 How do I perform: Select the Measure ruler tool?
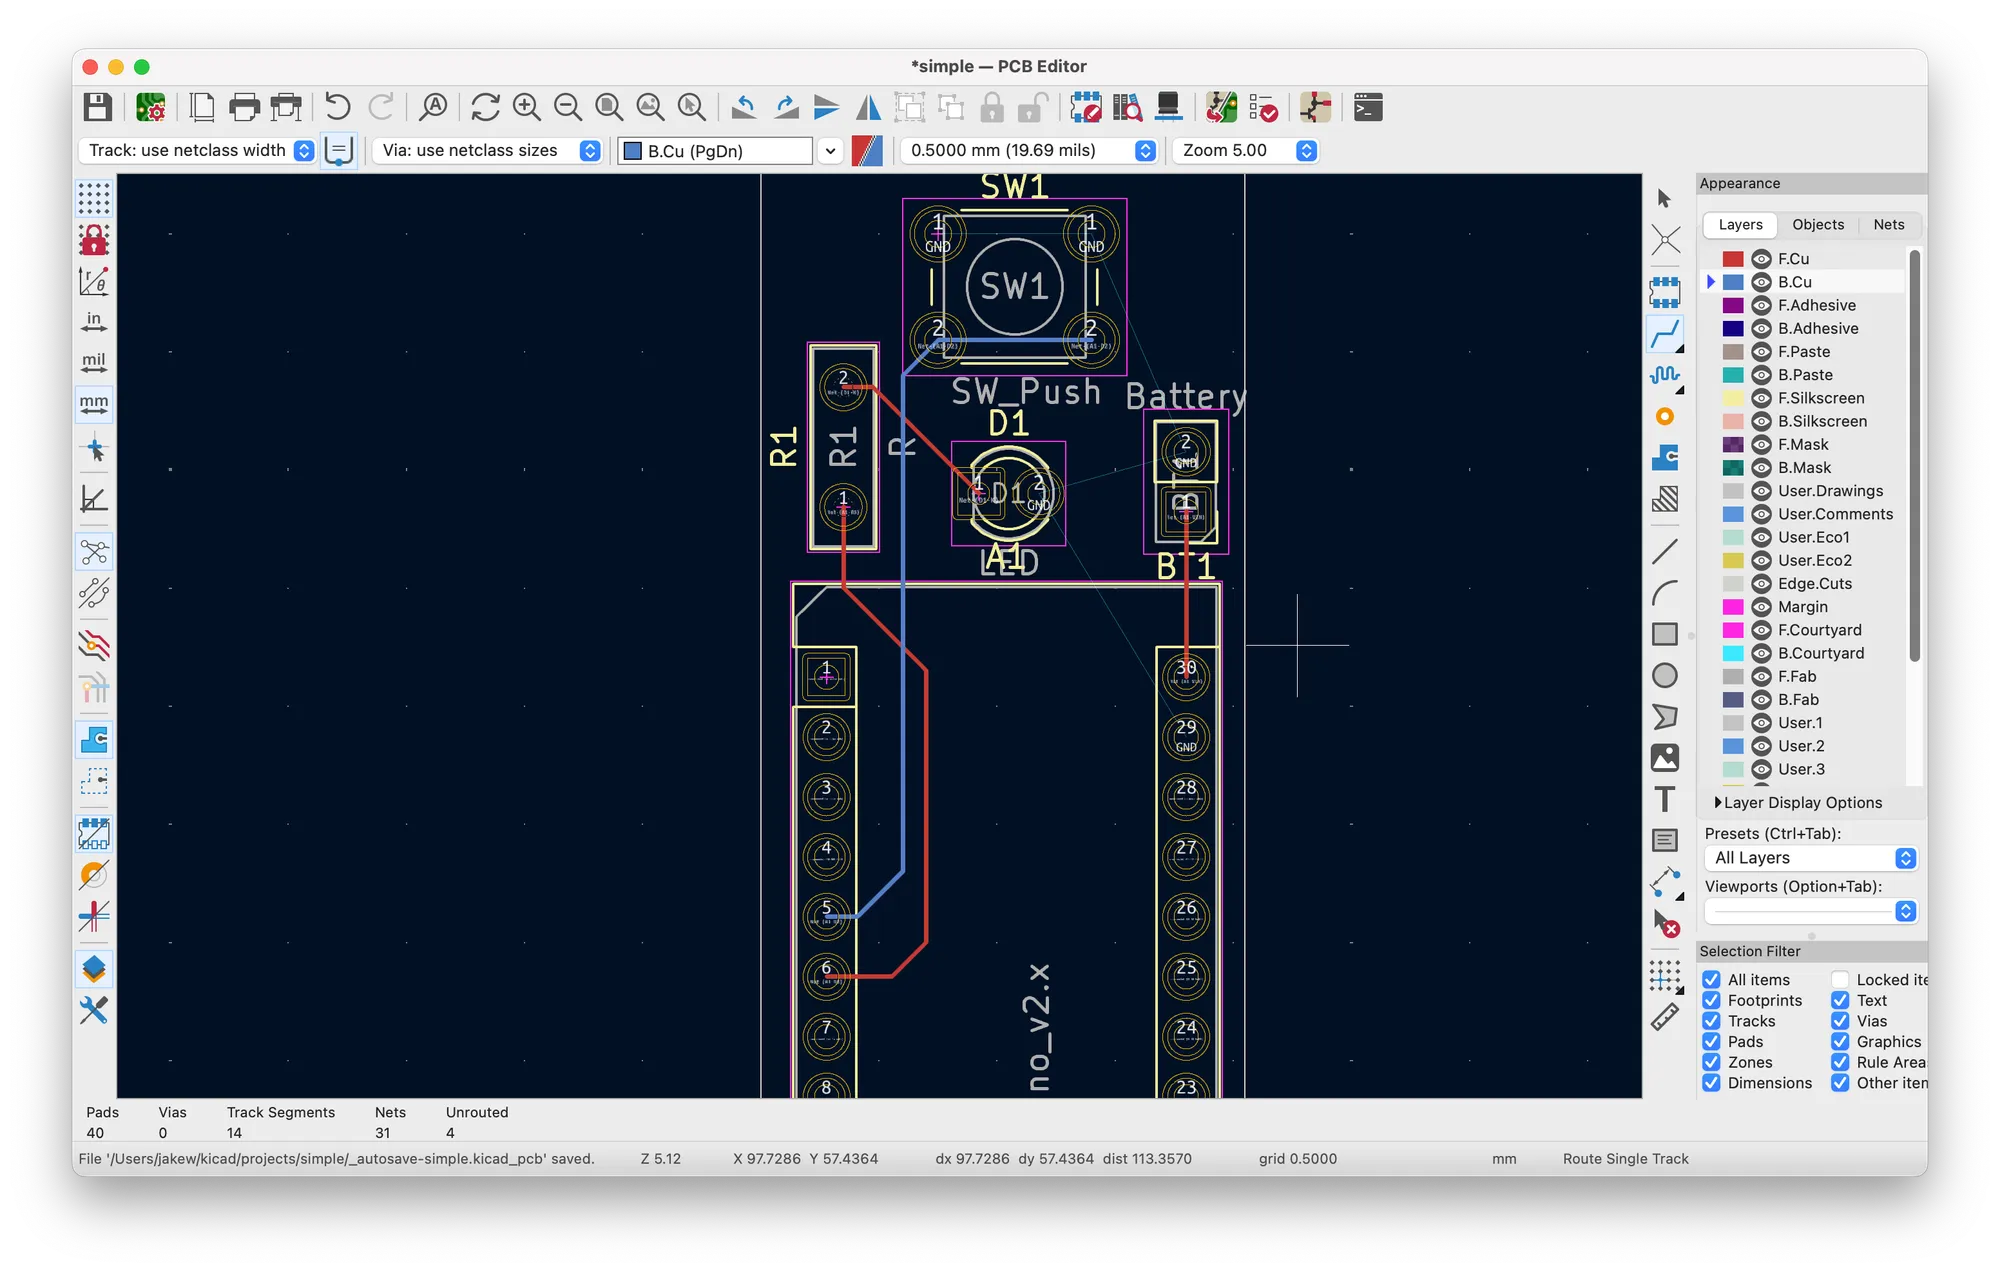click(x=1665, y=1018)
